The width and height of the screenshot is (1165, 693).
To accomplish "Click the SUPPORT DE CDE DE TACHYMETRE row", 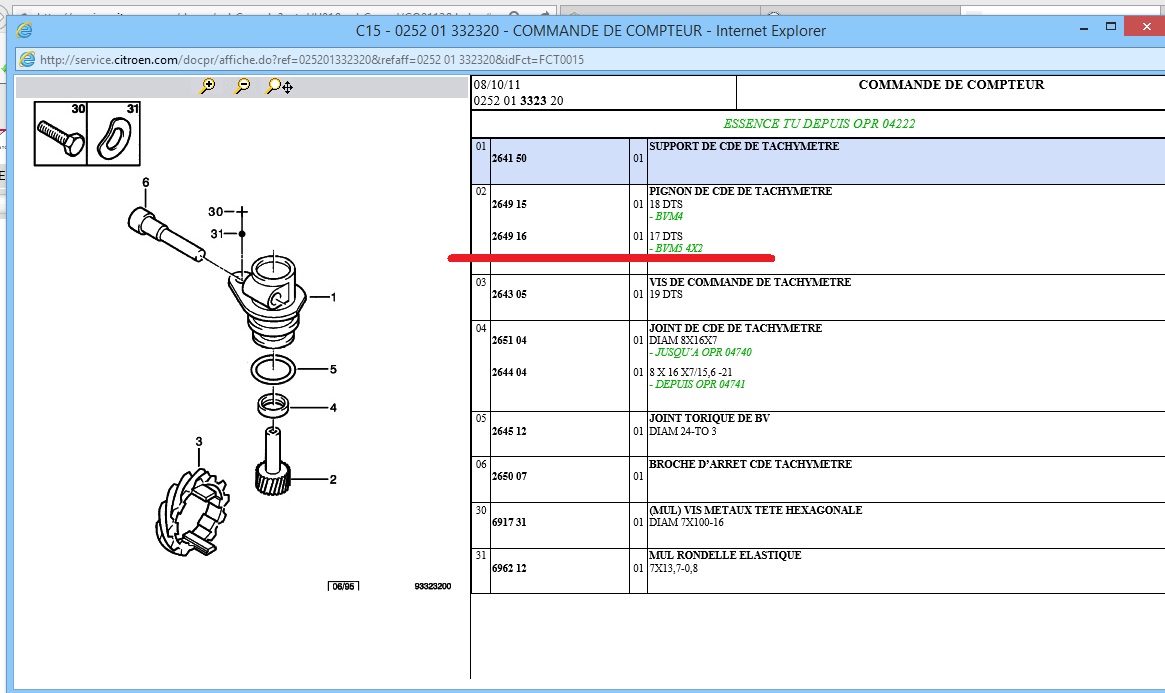I will point(744,147).
